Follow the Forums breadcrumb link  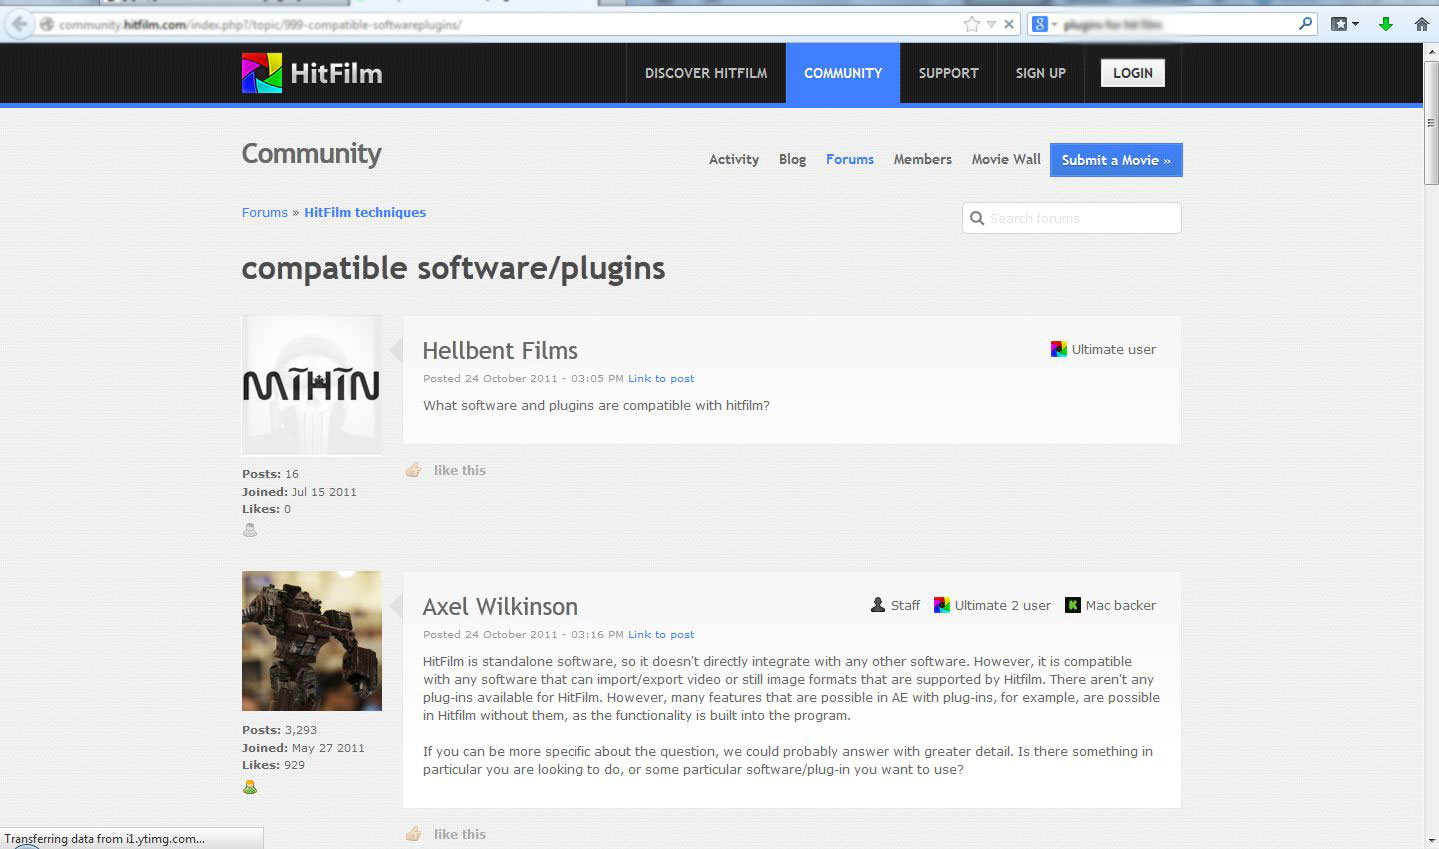265,212
